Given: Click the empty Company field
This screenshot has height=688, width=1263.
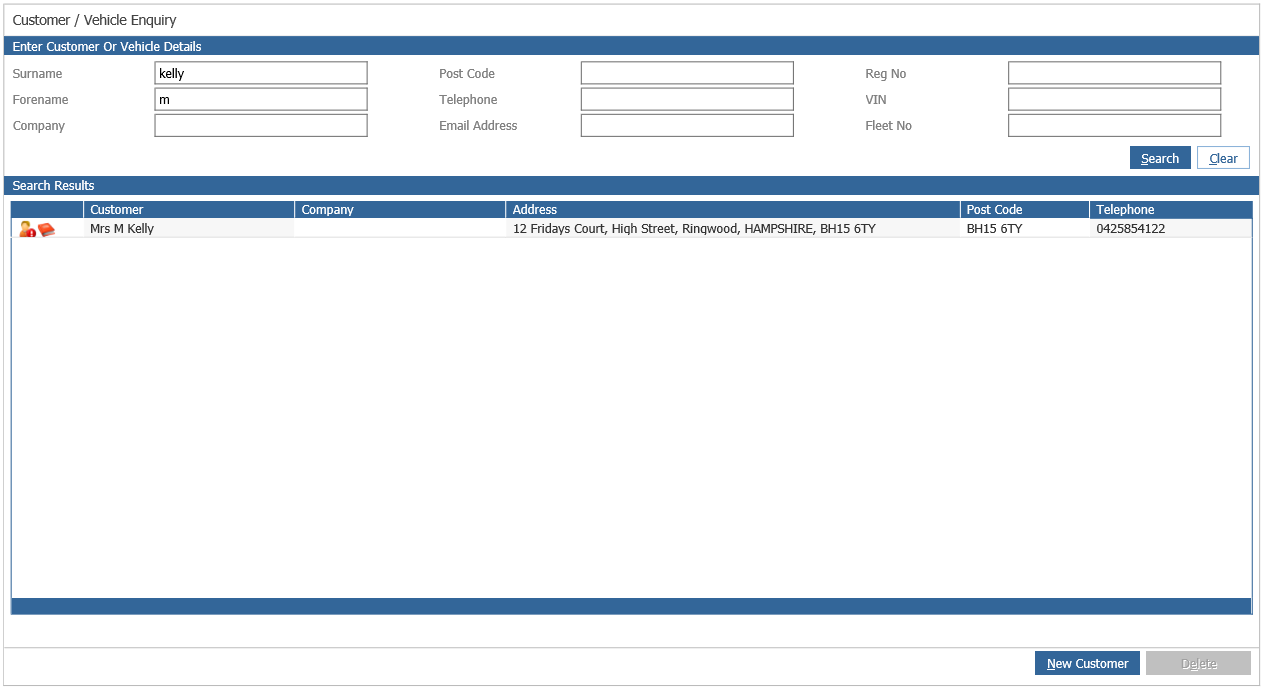Looking at the screenshot, I should pyautogui.click(x=260, y=124).
